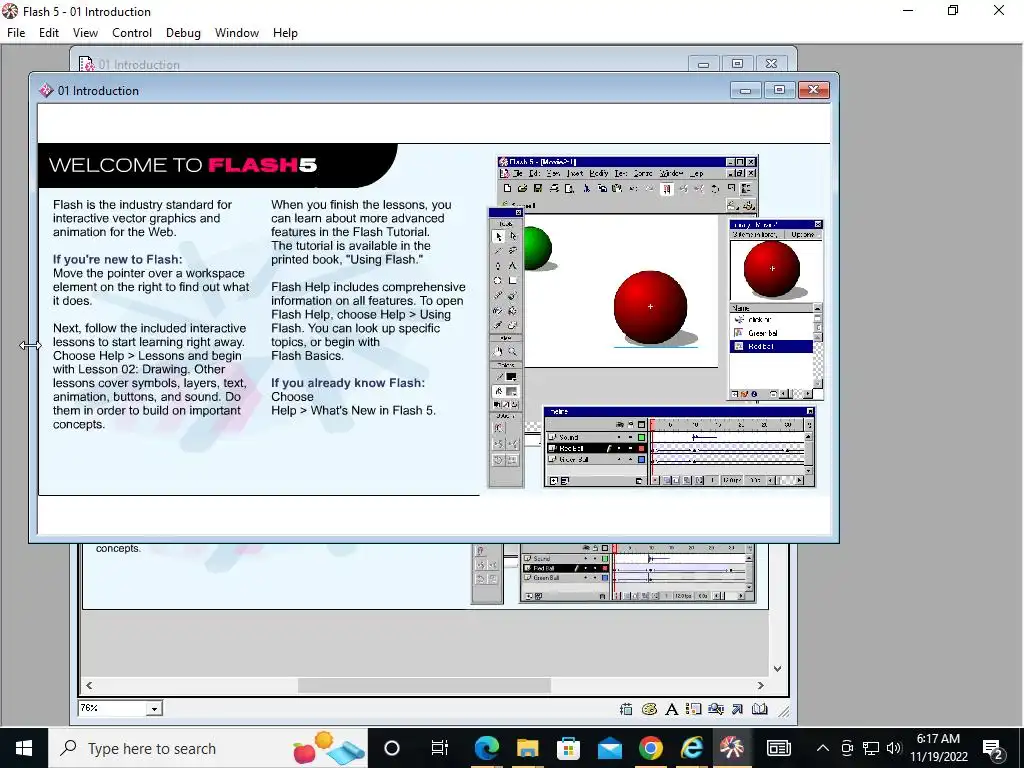Open the Debug menu
Screen dimensions: 1024x768
tap(183, 33)
